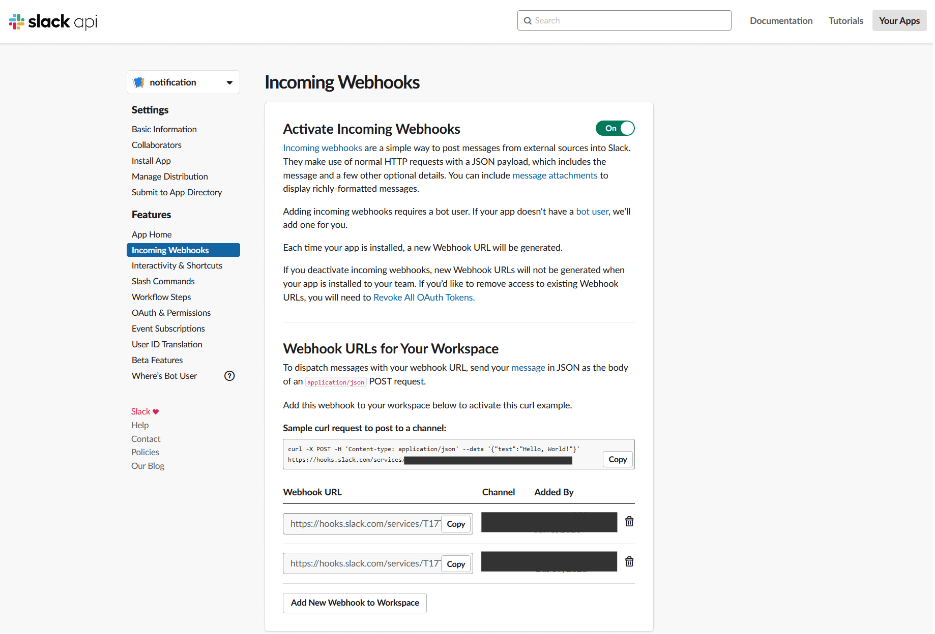
Task: Go to the Install App page
Action: pyautogui.click(x=151, y=161)
